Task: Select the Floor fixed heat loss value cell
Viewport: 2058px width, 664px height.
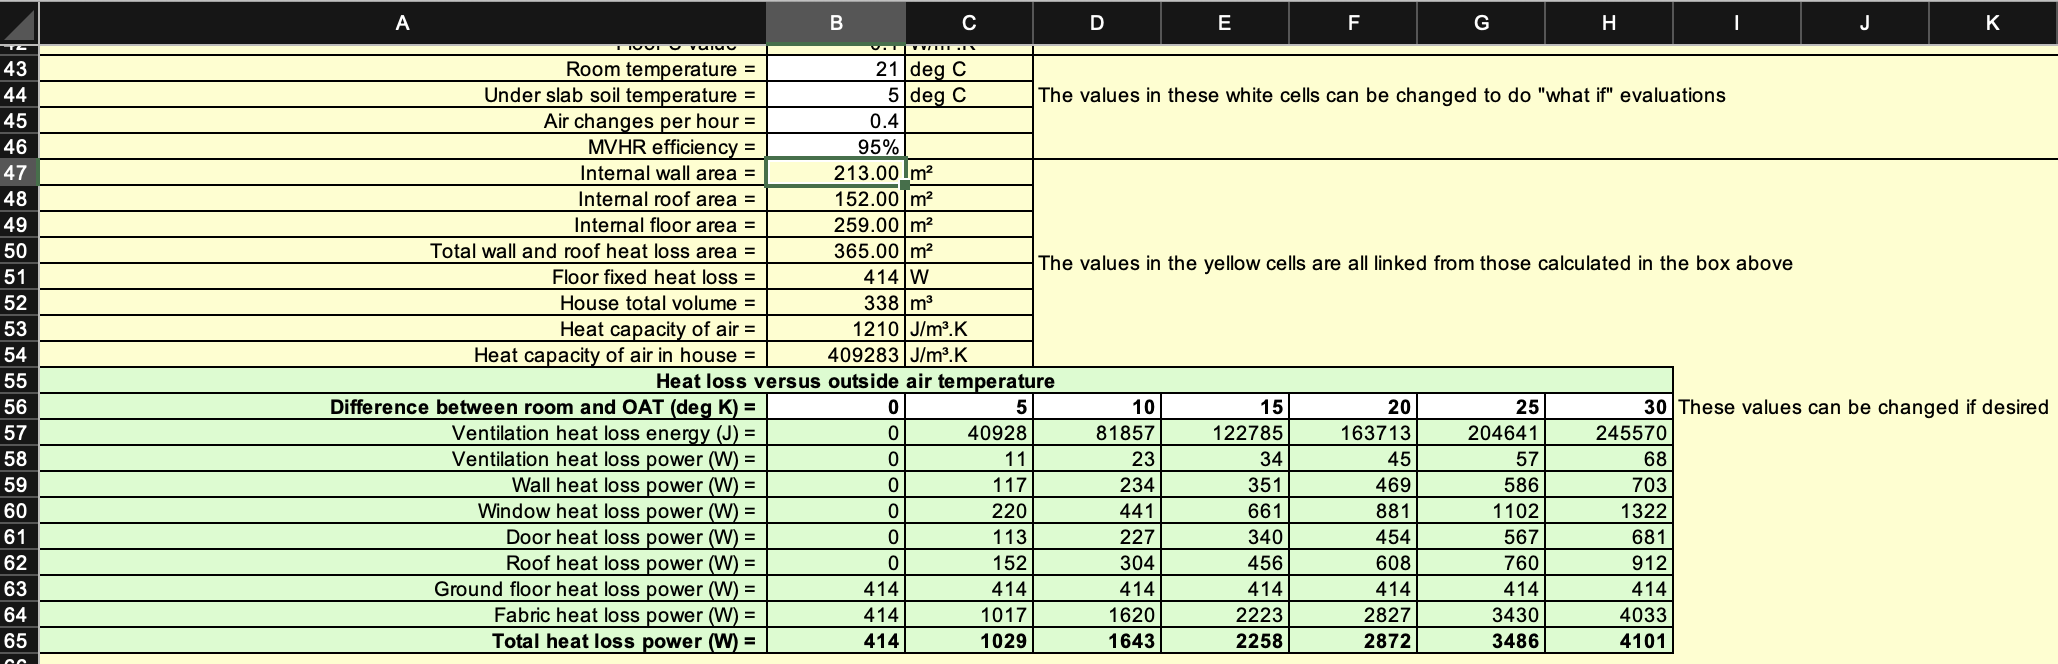Action: coord(836,277)
